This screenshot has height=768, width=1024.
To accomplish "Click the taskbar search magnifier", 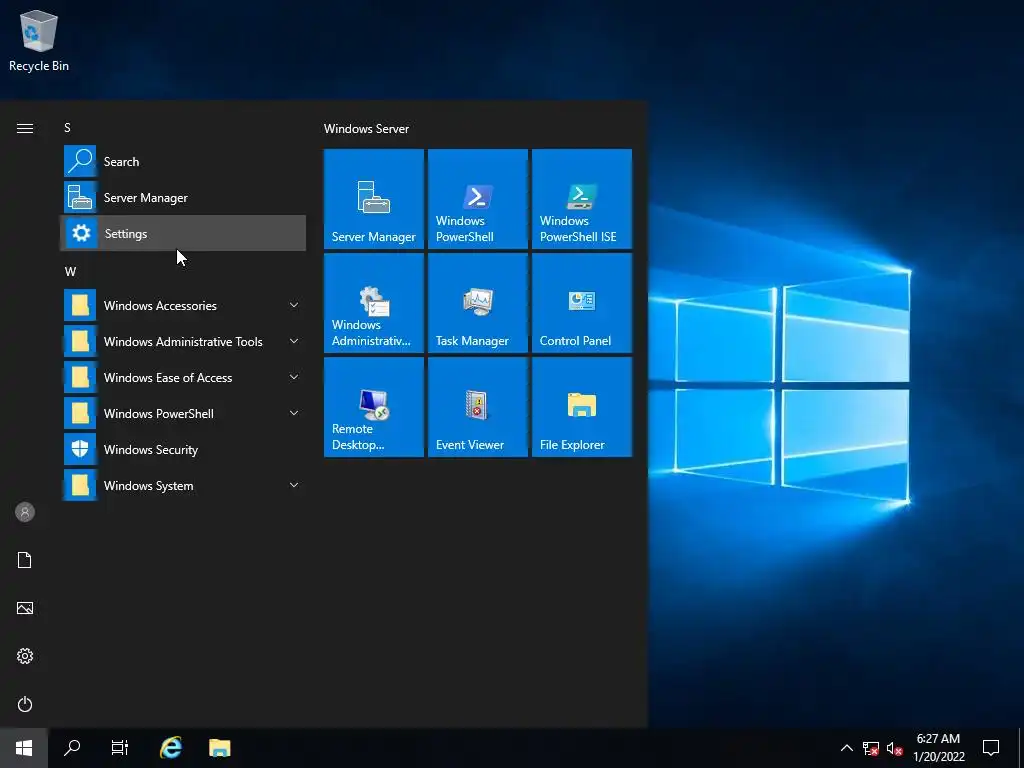I will (72, 748).
